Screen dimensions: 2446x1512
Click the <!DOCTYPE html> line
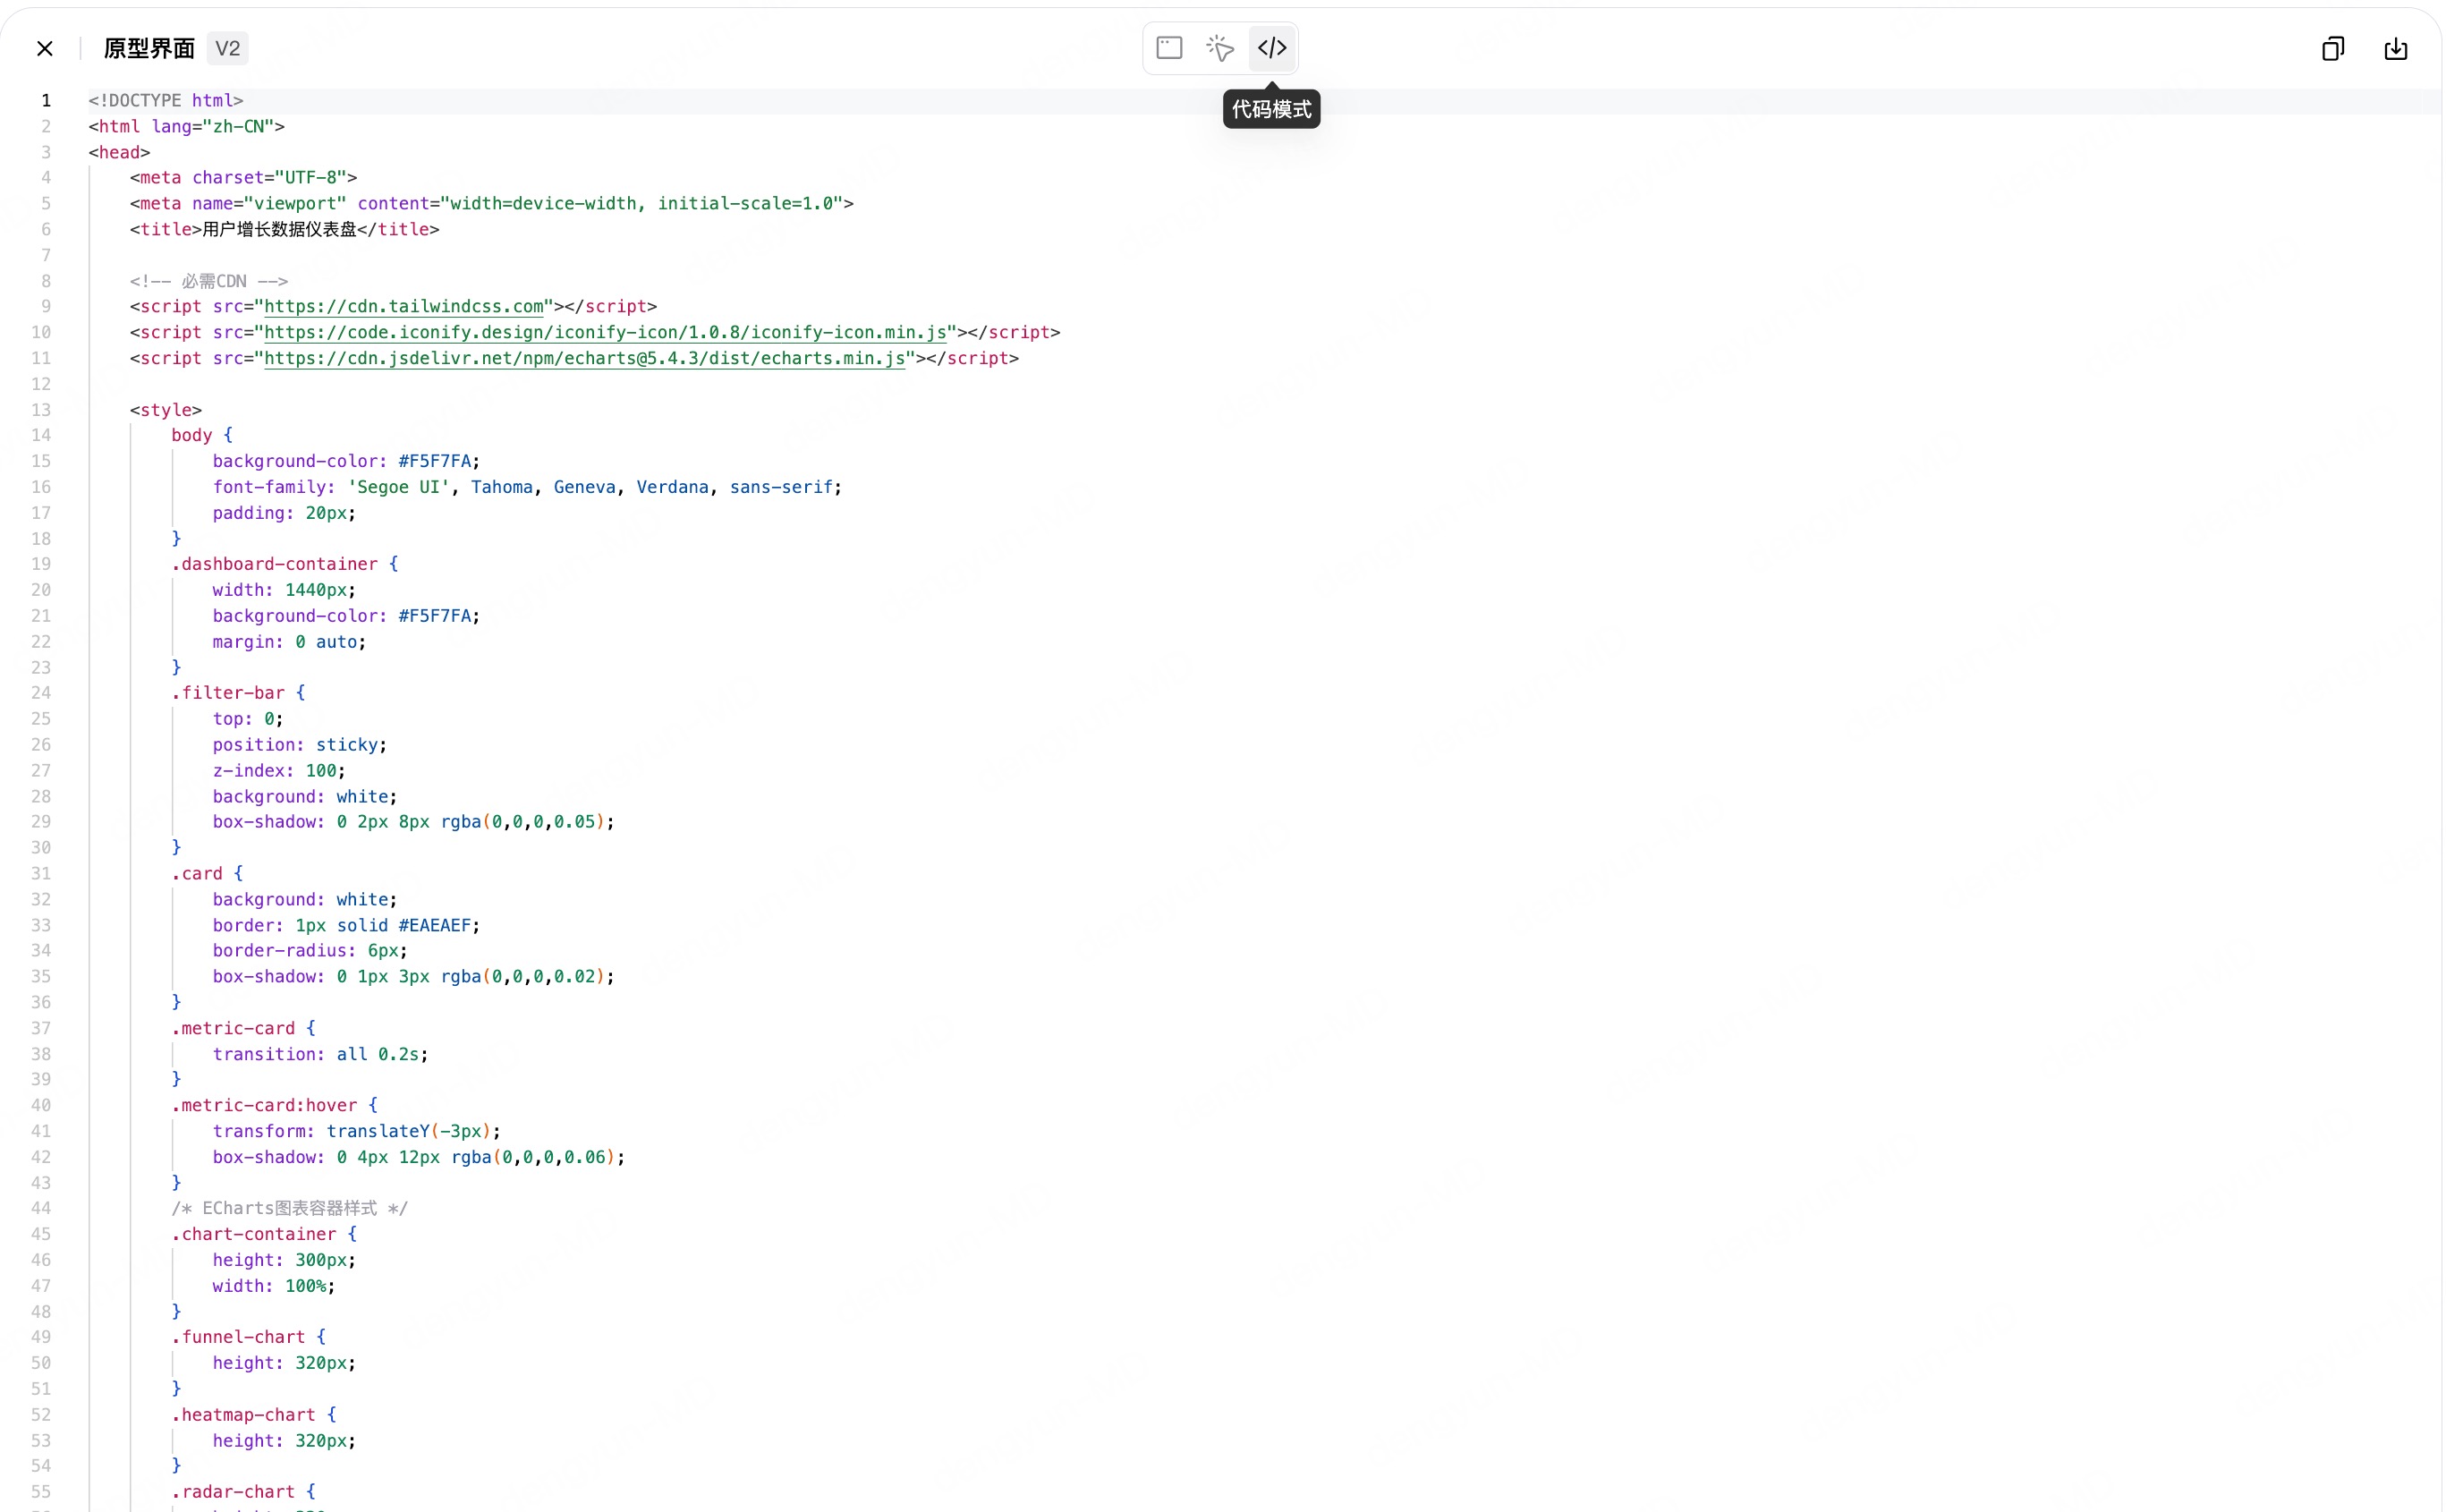[166, 100]
